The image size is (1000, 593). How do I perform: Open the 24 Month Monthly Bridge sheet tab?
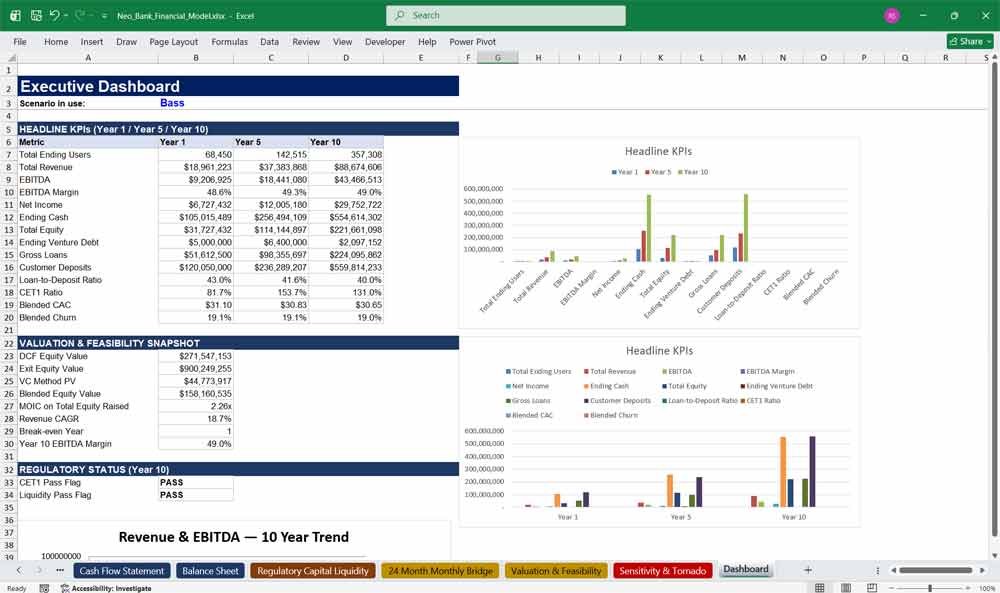(x=440, y=571)
